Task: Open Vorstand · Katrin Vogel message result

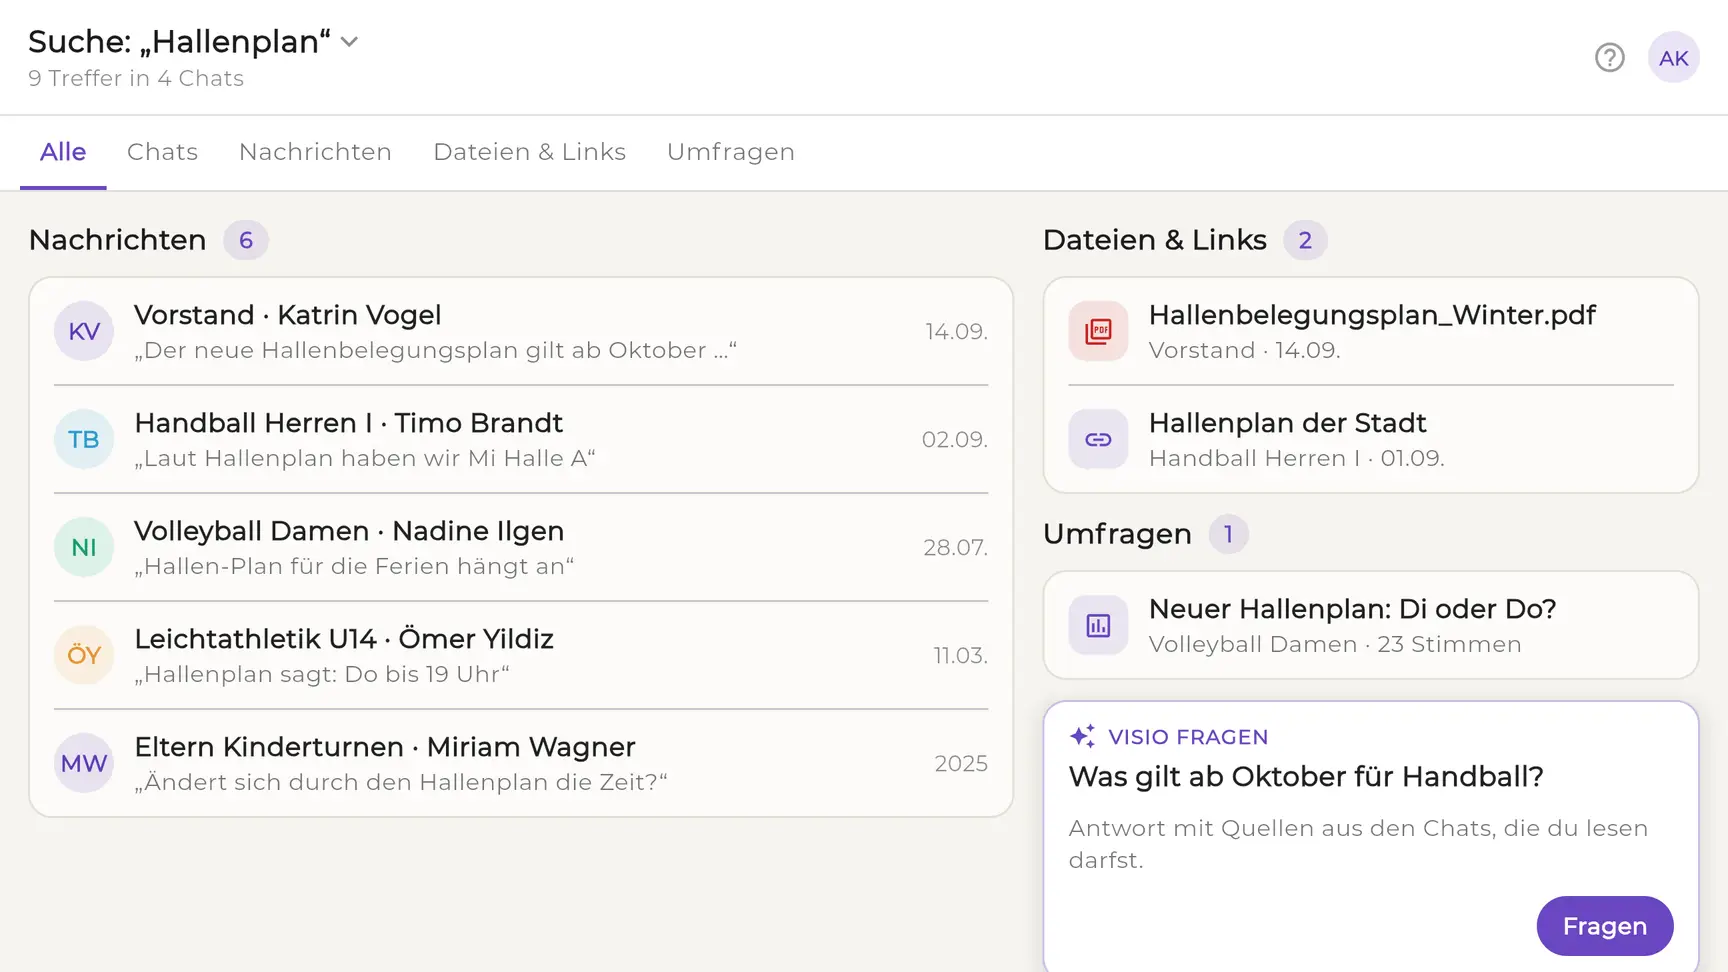Action: [521, 331]
